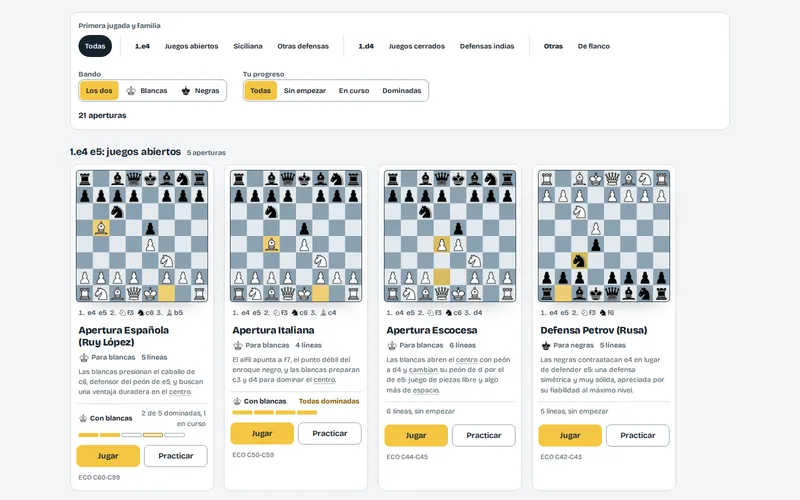Click the 'centro' link in Italiana description

[x=324, y=380]
